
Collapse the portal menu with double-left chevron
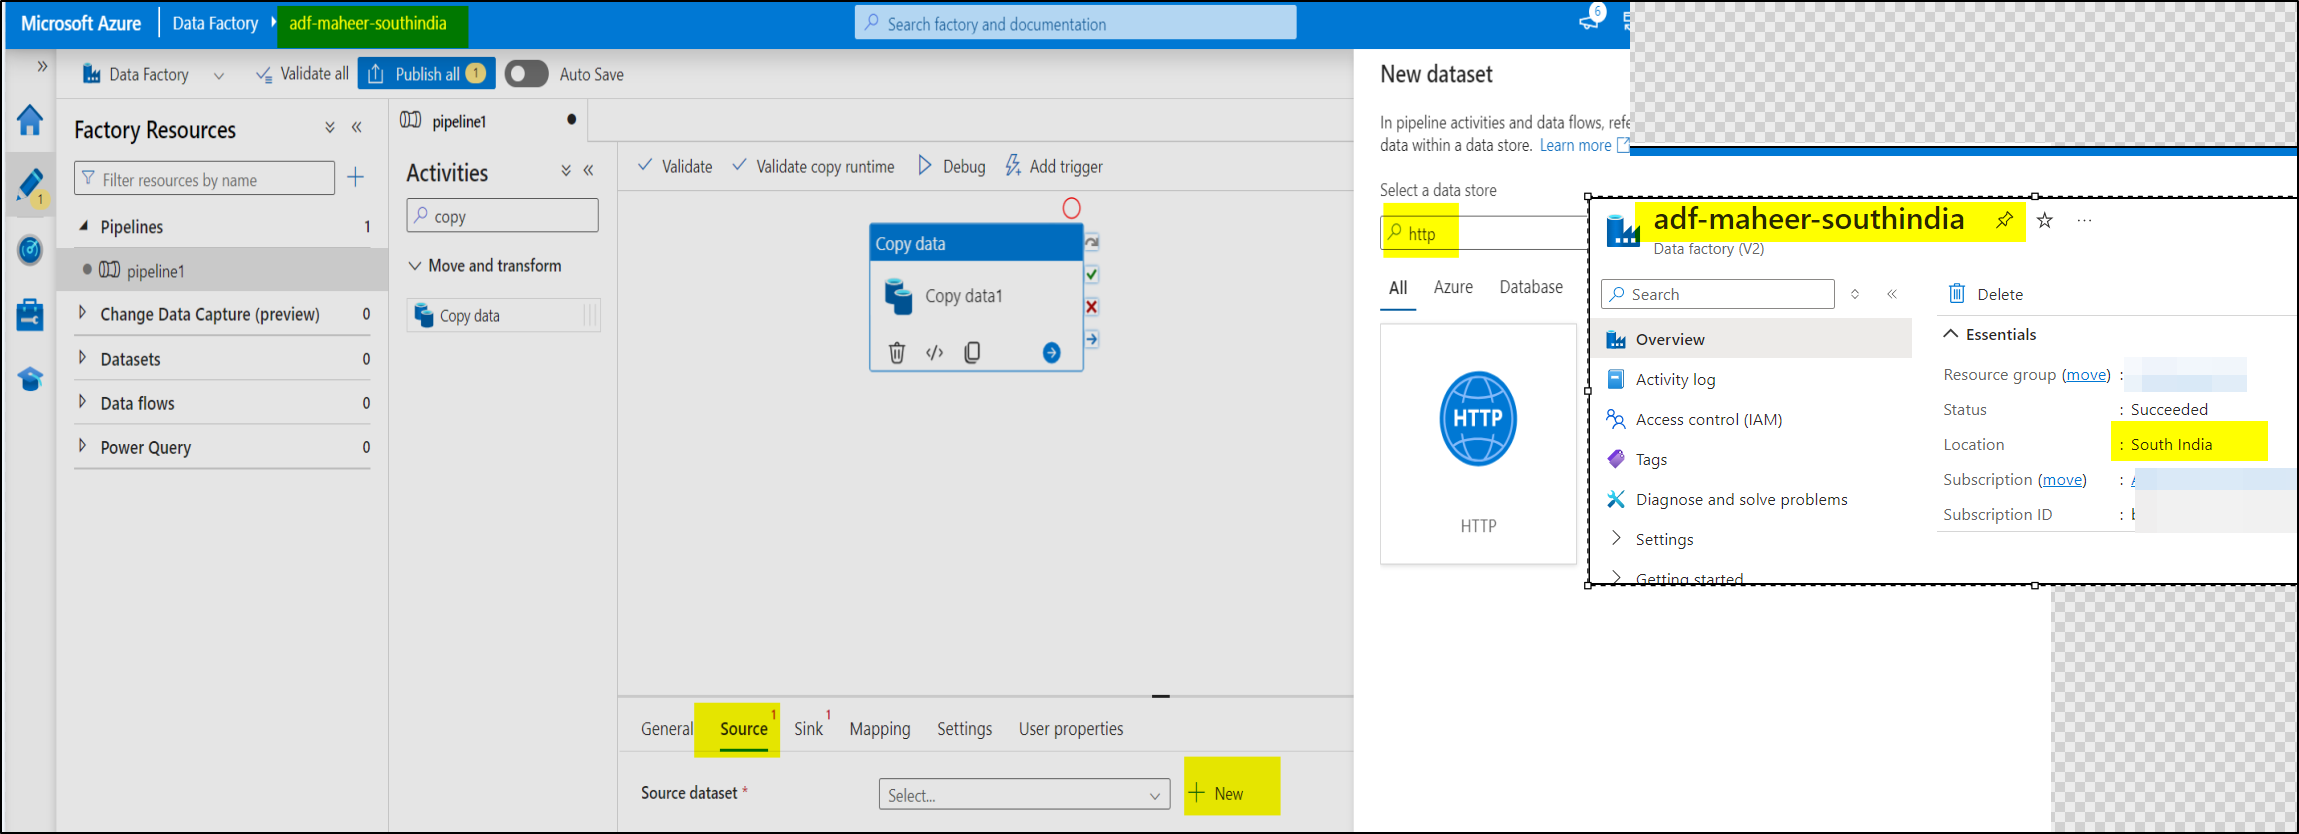1892,294
